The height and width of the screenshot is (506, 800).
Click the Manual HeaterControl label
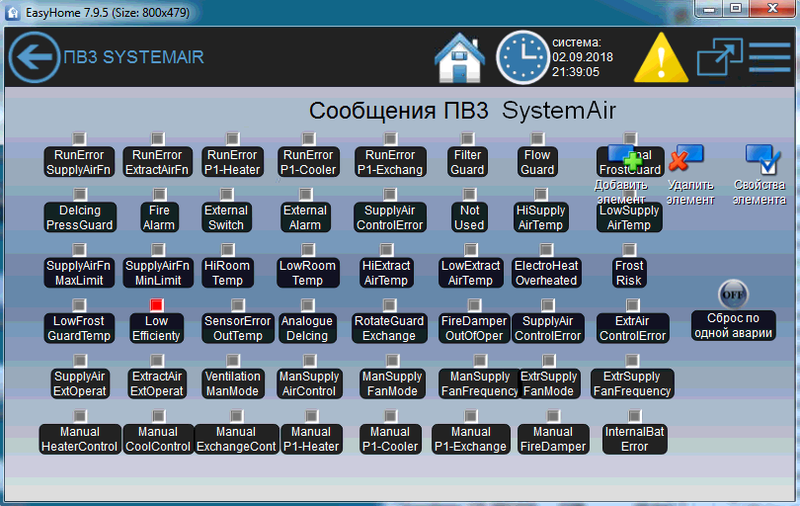tap(79, 439)
